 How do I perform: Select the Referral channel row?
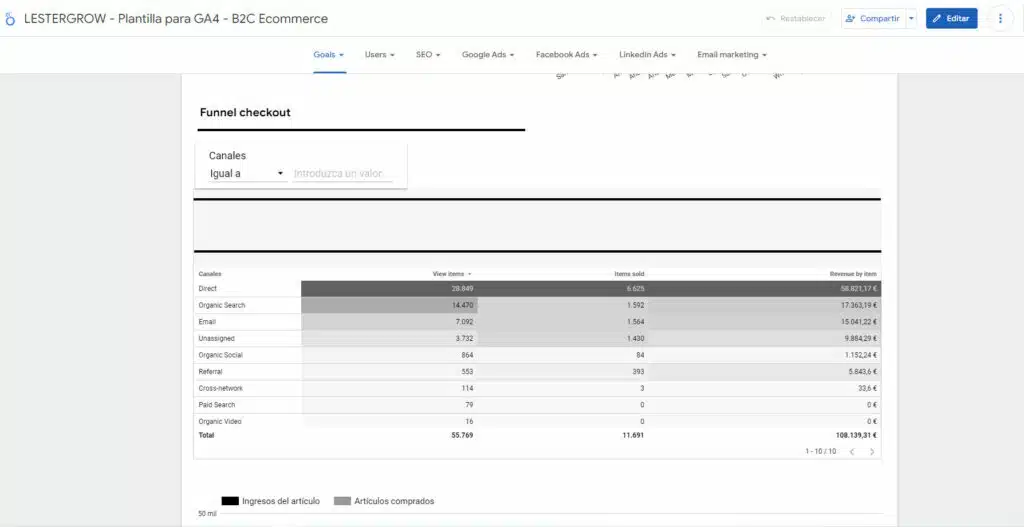537,372
